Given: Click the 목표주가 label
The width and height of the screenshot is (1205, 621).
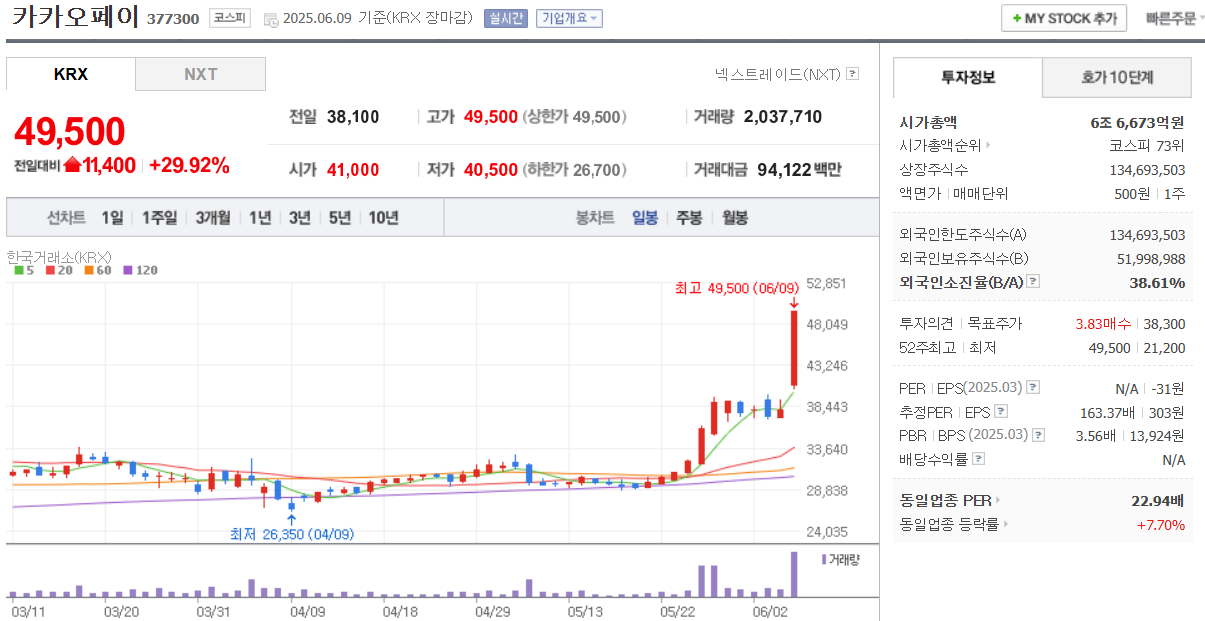Looking at the screenshot, I should (995, 324).
